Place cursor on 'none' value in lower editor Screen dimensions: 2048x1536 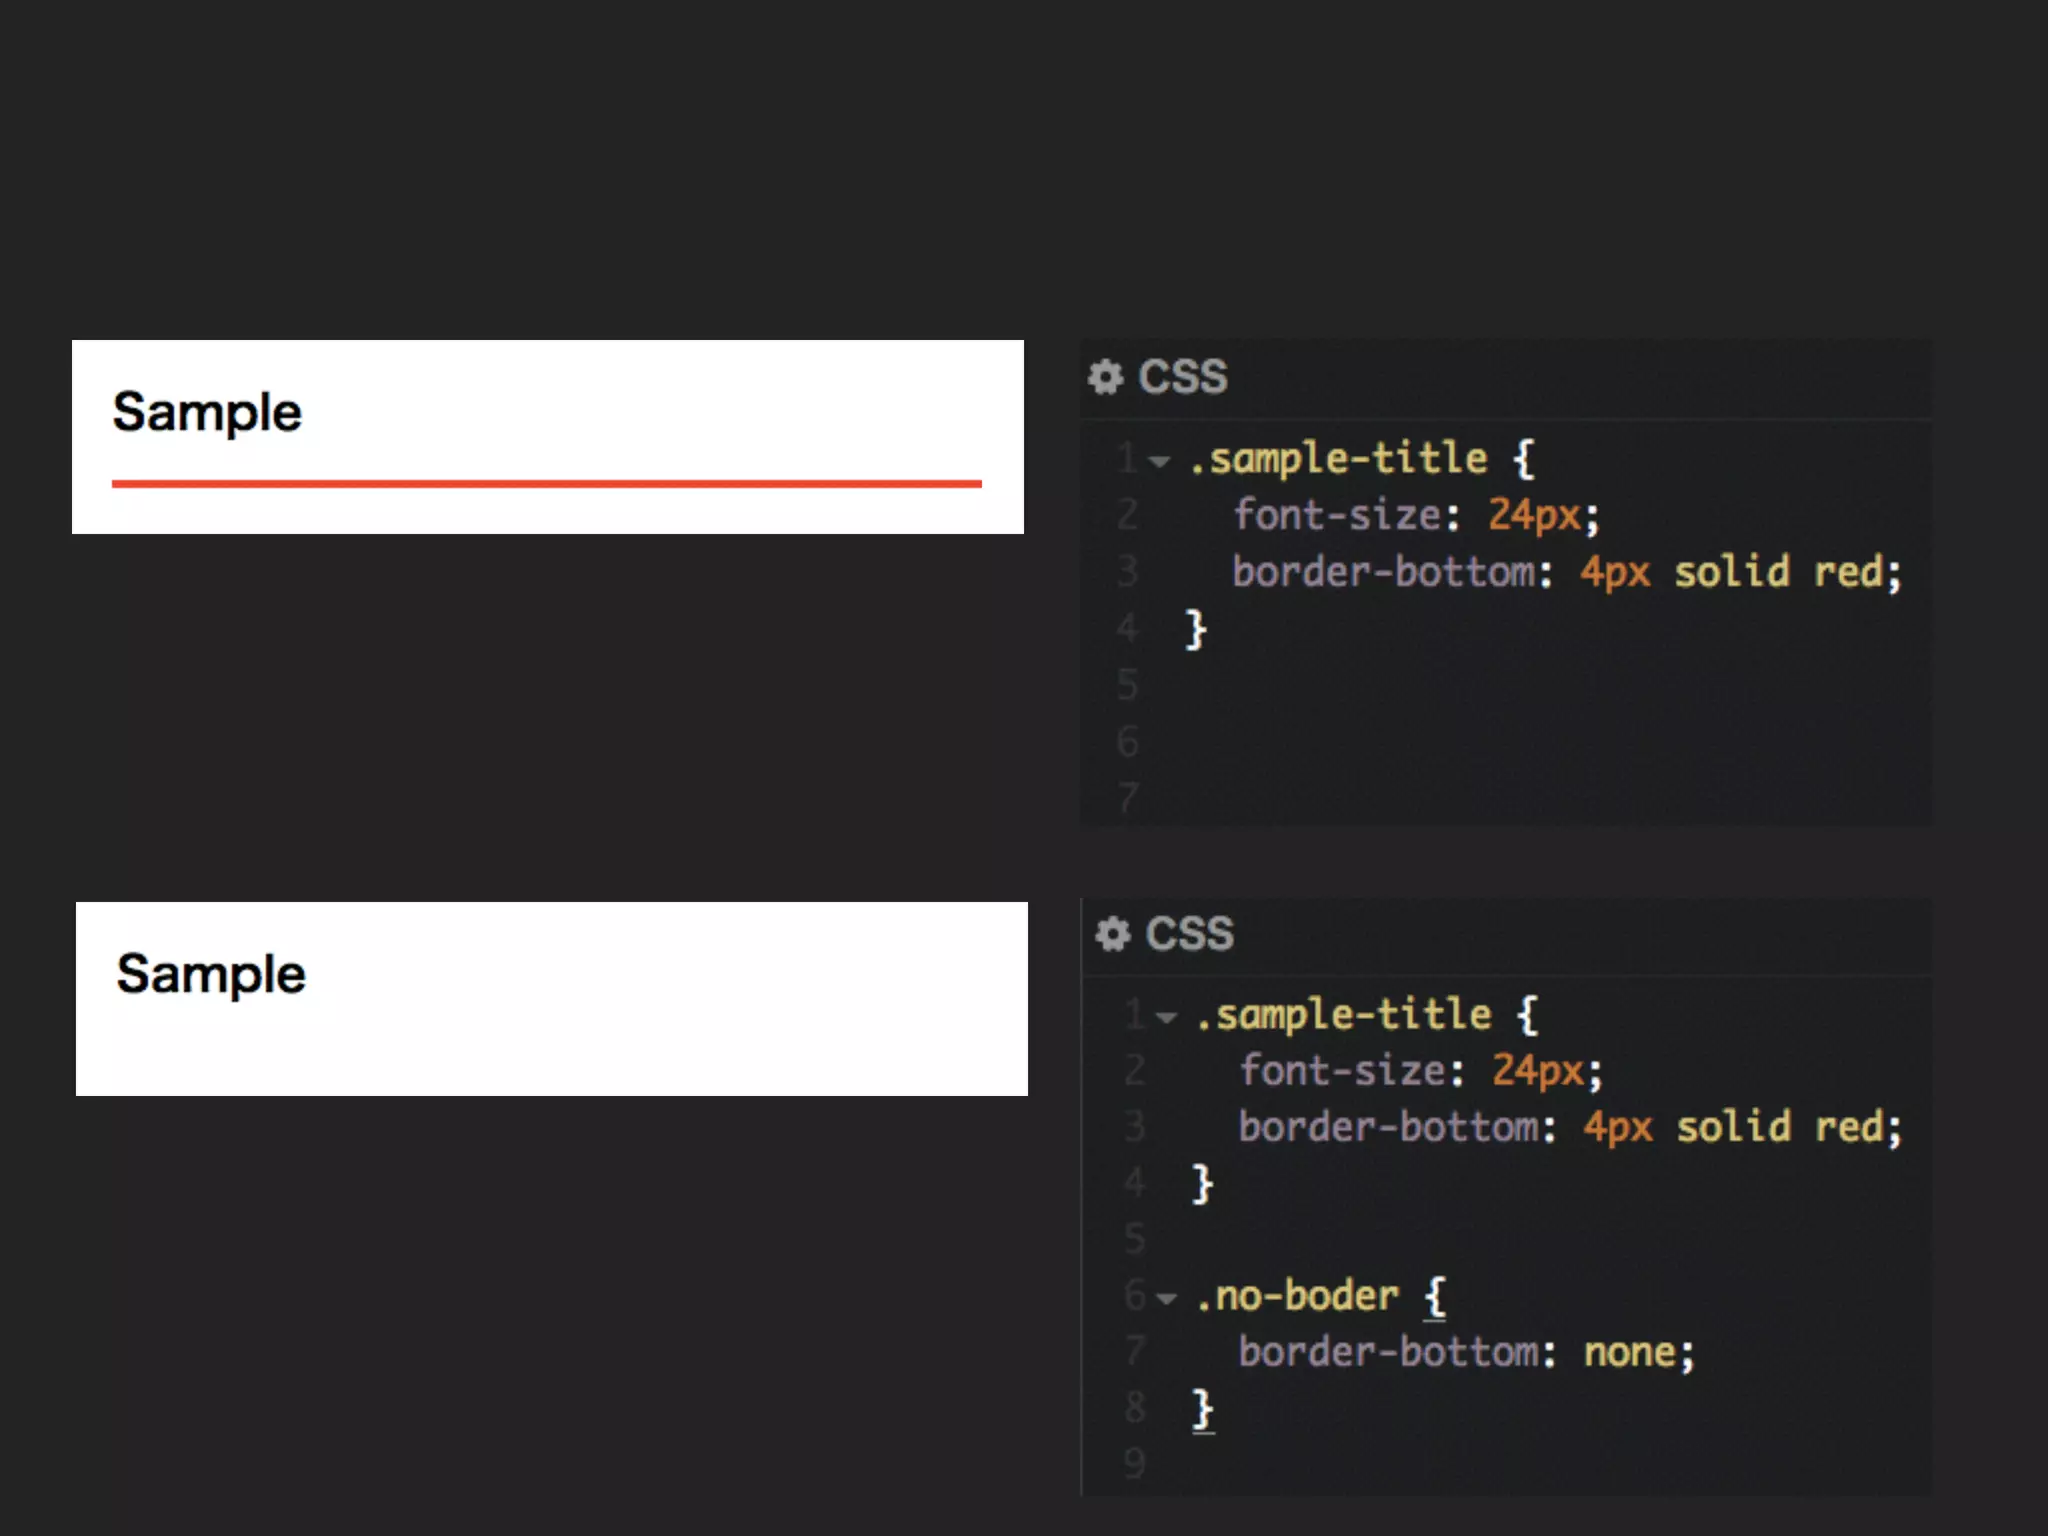pos(1630,1353)
